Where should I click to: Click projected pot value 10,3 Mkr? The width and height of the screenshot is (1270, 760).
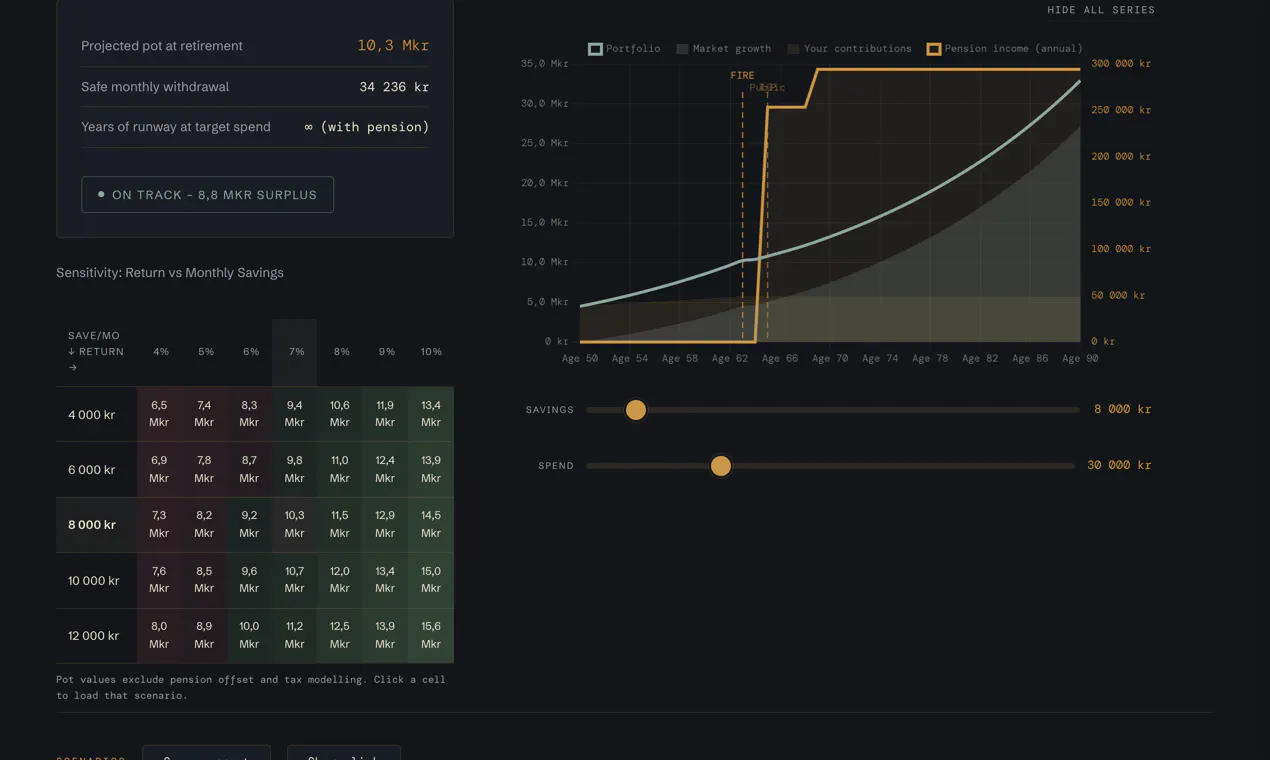click(x=393, y=46)
